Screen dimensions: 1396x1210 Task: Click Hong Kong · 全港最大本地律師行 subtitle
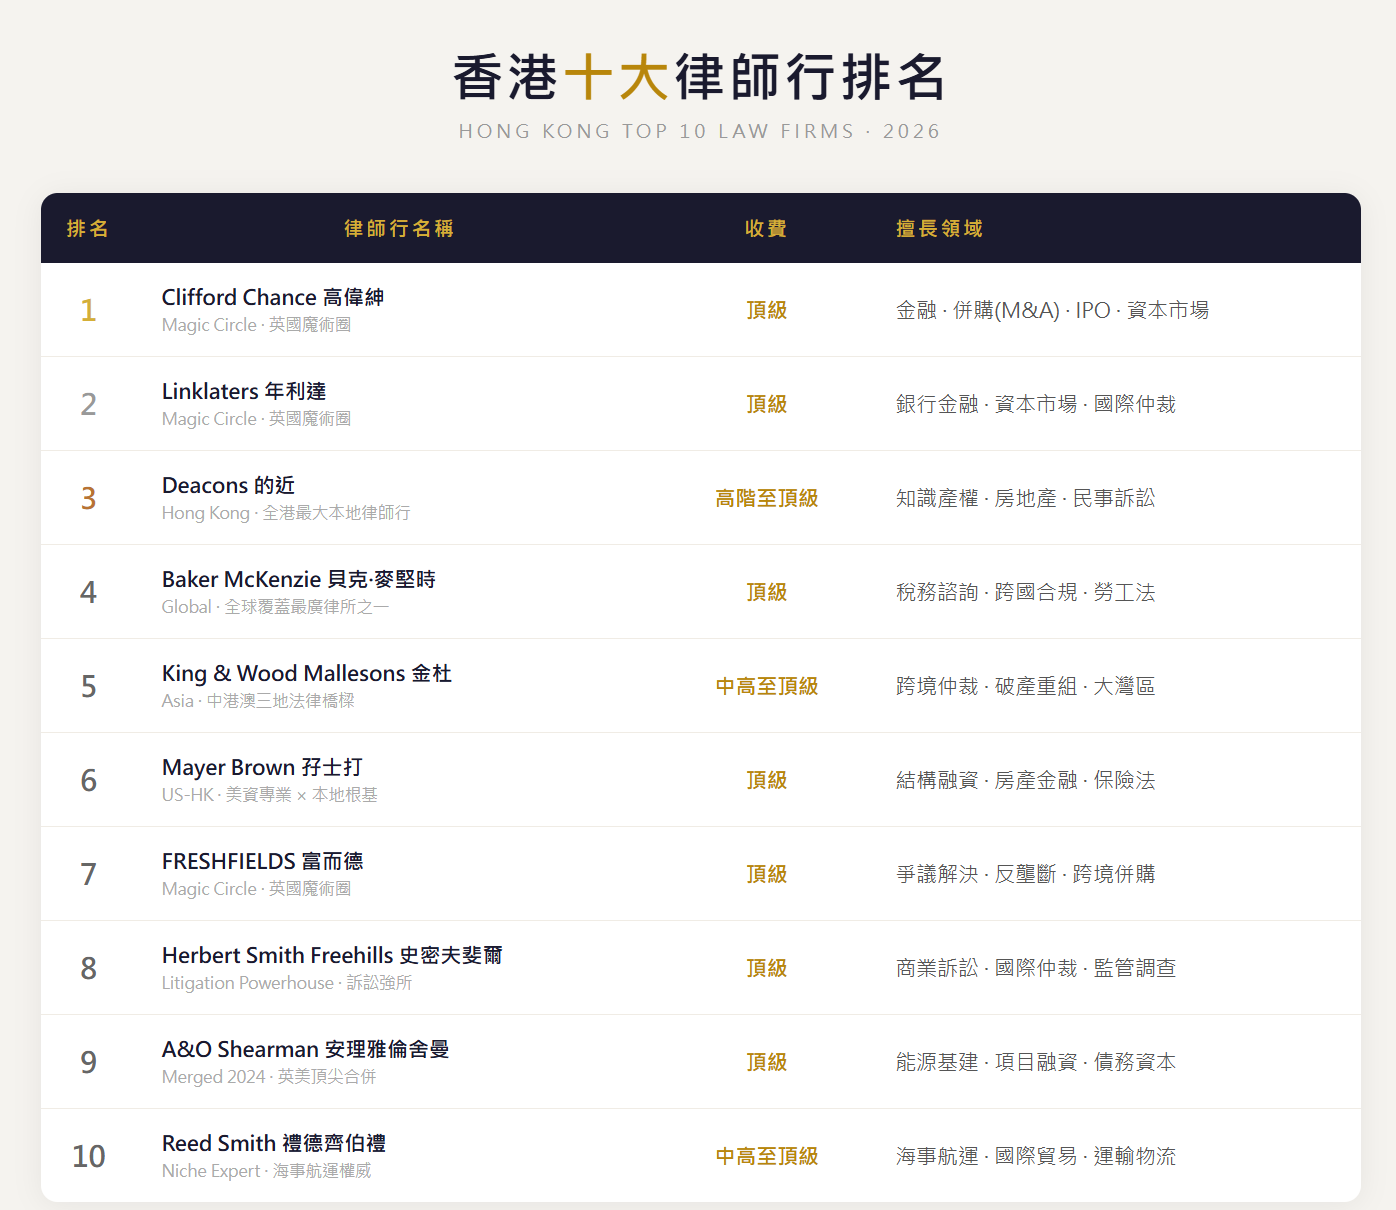pos(286,513)
